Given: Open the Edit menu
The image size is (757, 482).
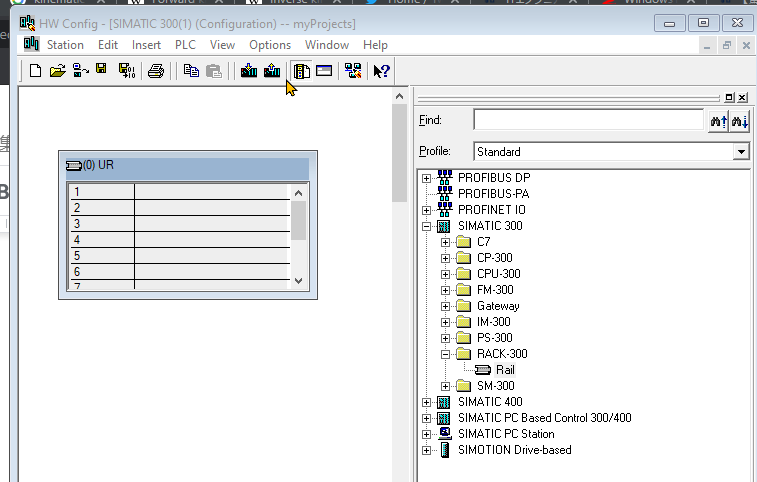Looking at the screenshot, I should click(108, 45).
